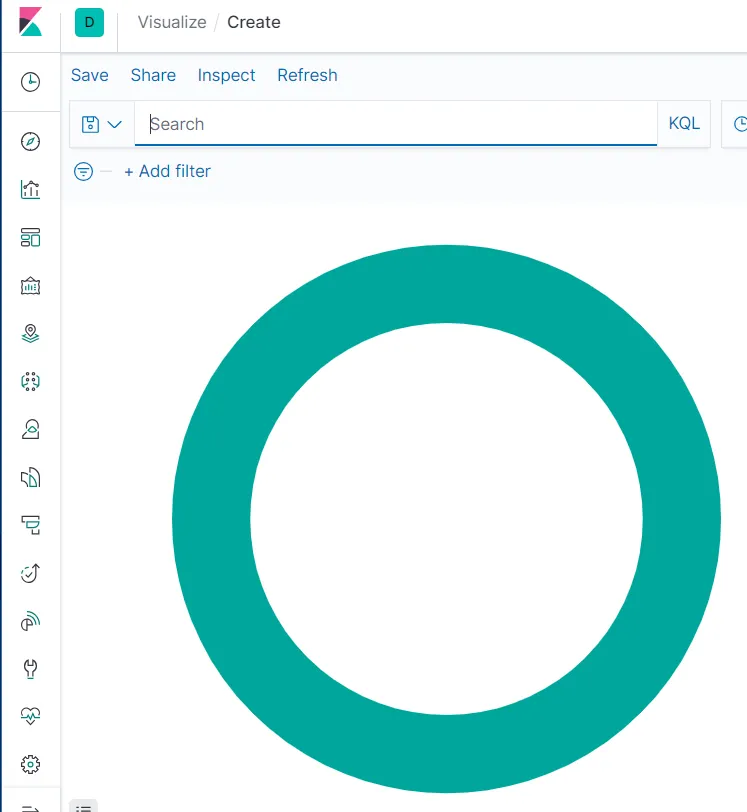Click Refresh in the top menu
Viewport: 747px width, 812px height.
(307, 75)
